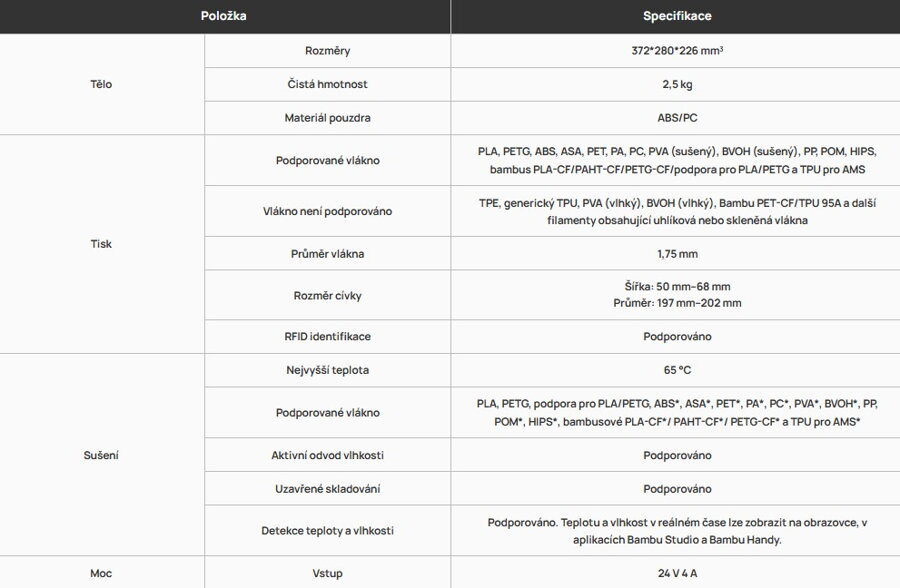Select the 2,5 kg weight value

677,84
